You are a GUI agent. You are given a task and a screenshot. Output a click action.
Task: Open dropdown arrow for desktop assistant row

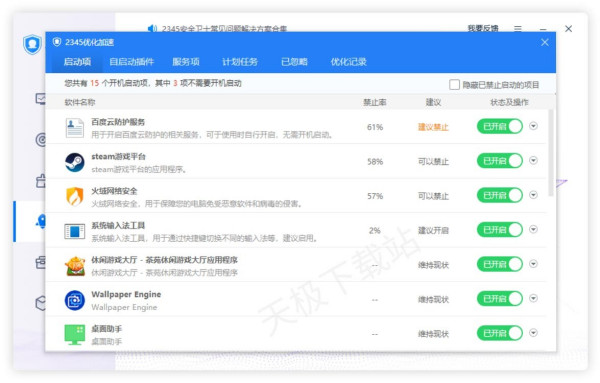click(533, 332)
